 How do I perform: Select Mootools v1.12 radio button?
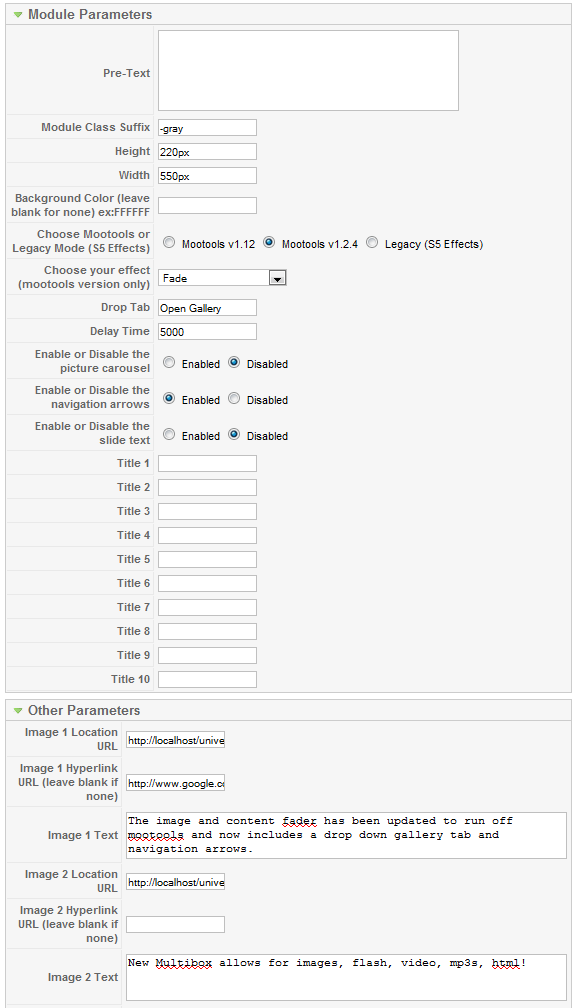pos(168,242)
